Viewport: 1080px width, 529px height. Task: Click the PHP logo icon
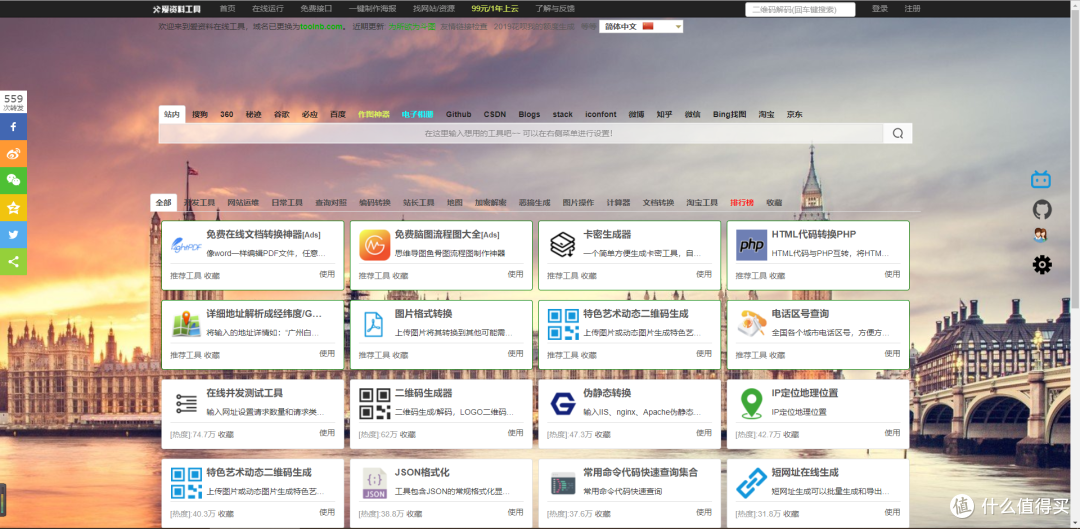pos(751,245)
